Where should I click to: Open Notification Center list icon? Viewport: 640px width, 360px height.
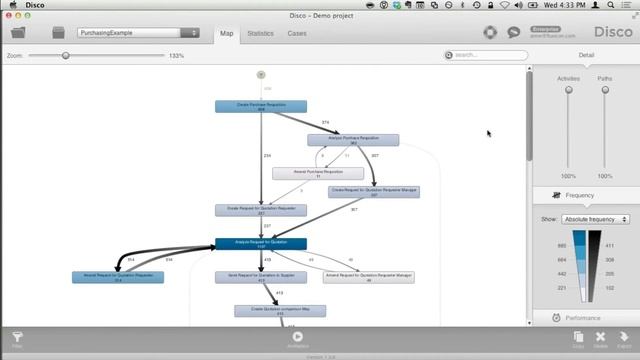coord(626,5)
